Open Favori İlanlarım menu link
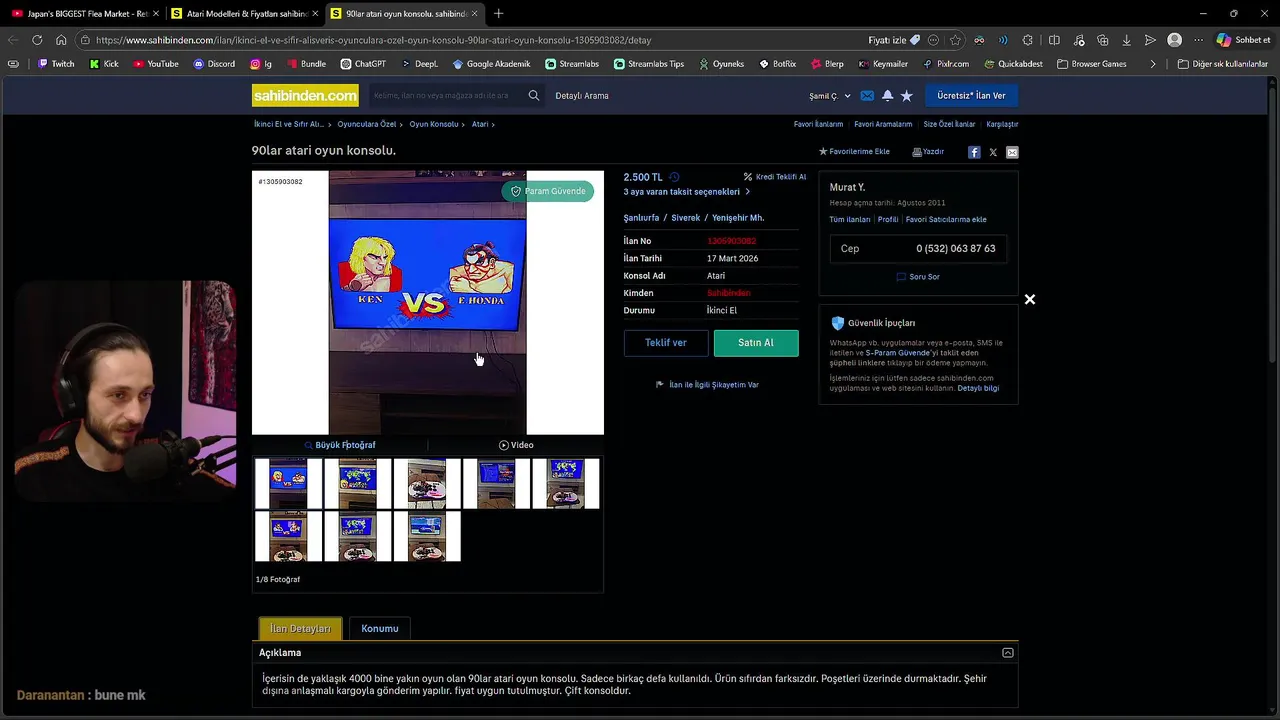The height and width of the screenshot is (720, 1280). pyautogui.click(x=818, y=124)
